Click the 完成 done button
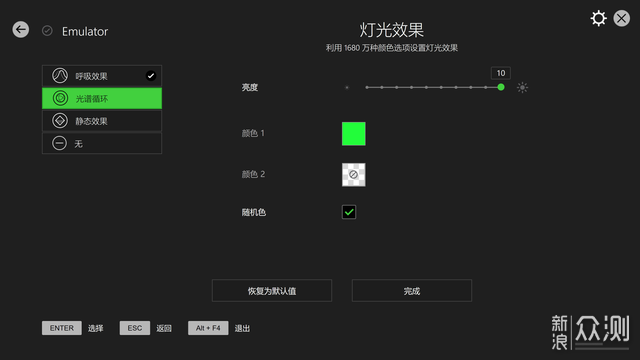Screen dimensions: 640x360 click(x=412, y=291)
